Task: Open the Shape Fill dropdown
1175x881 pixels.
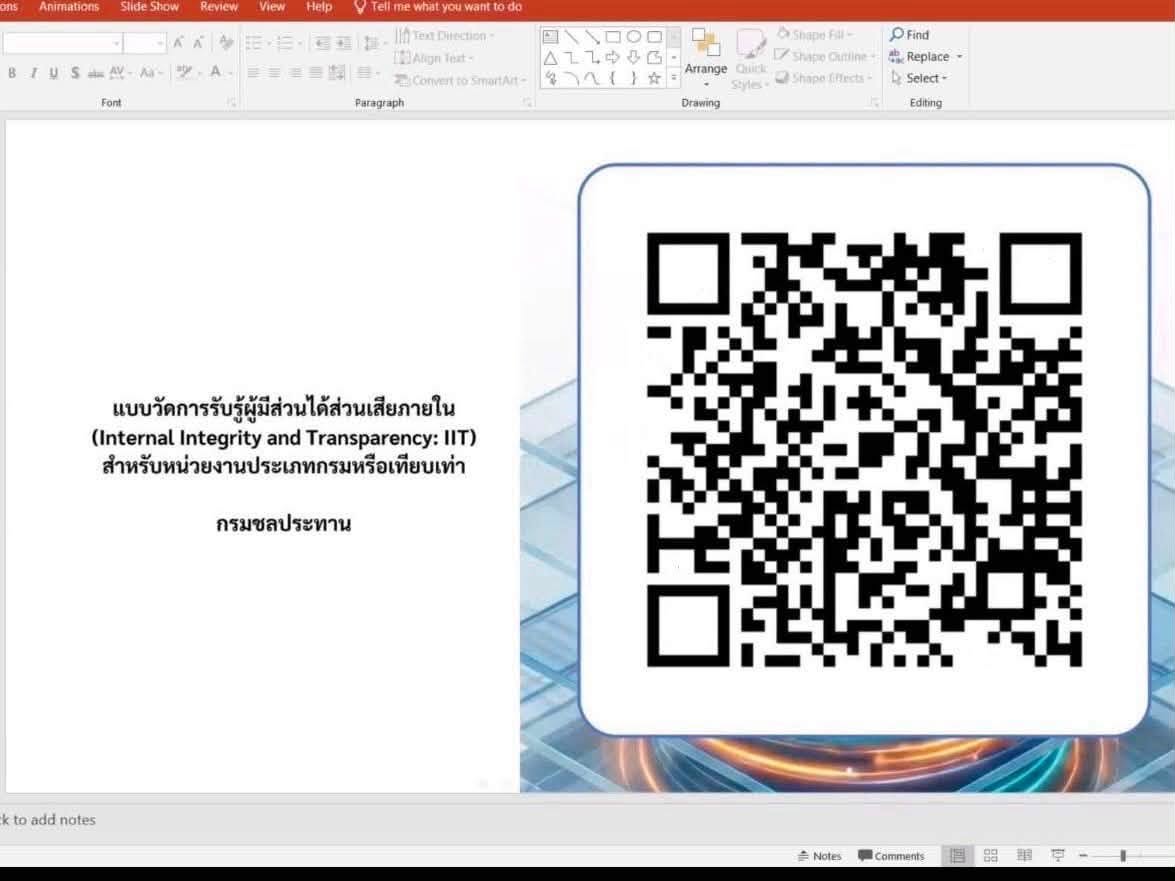Action: click(815, 34)
